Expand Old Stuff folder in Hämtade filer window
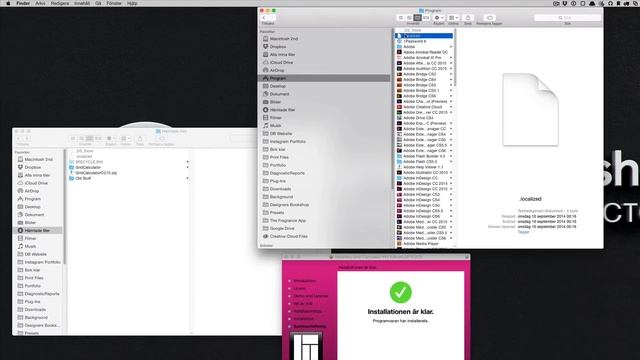The height and width of the screenshot is (360, 640). (x=188, y=178)
